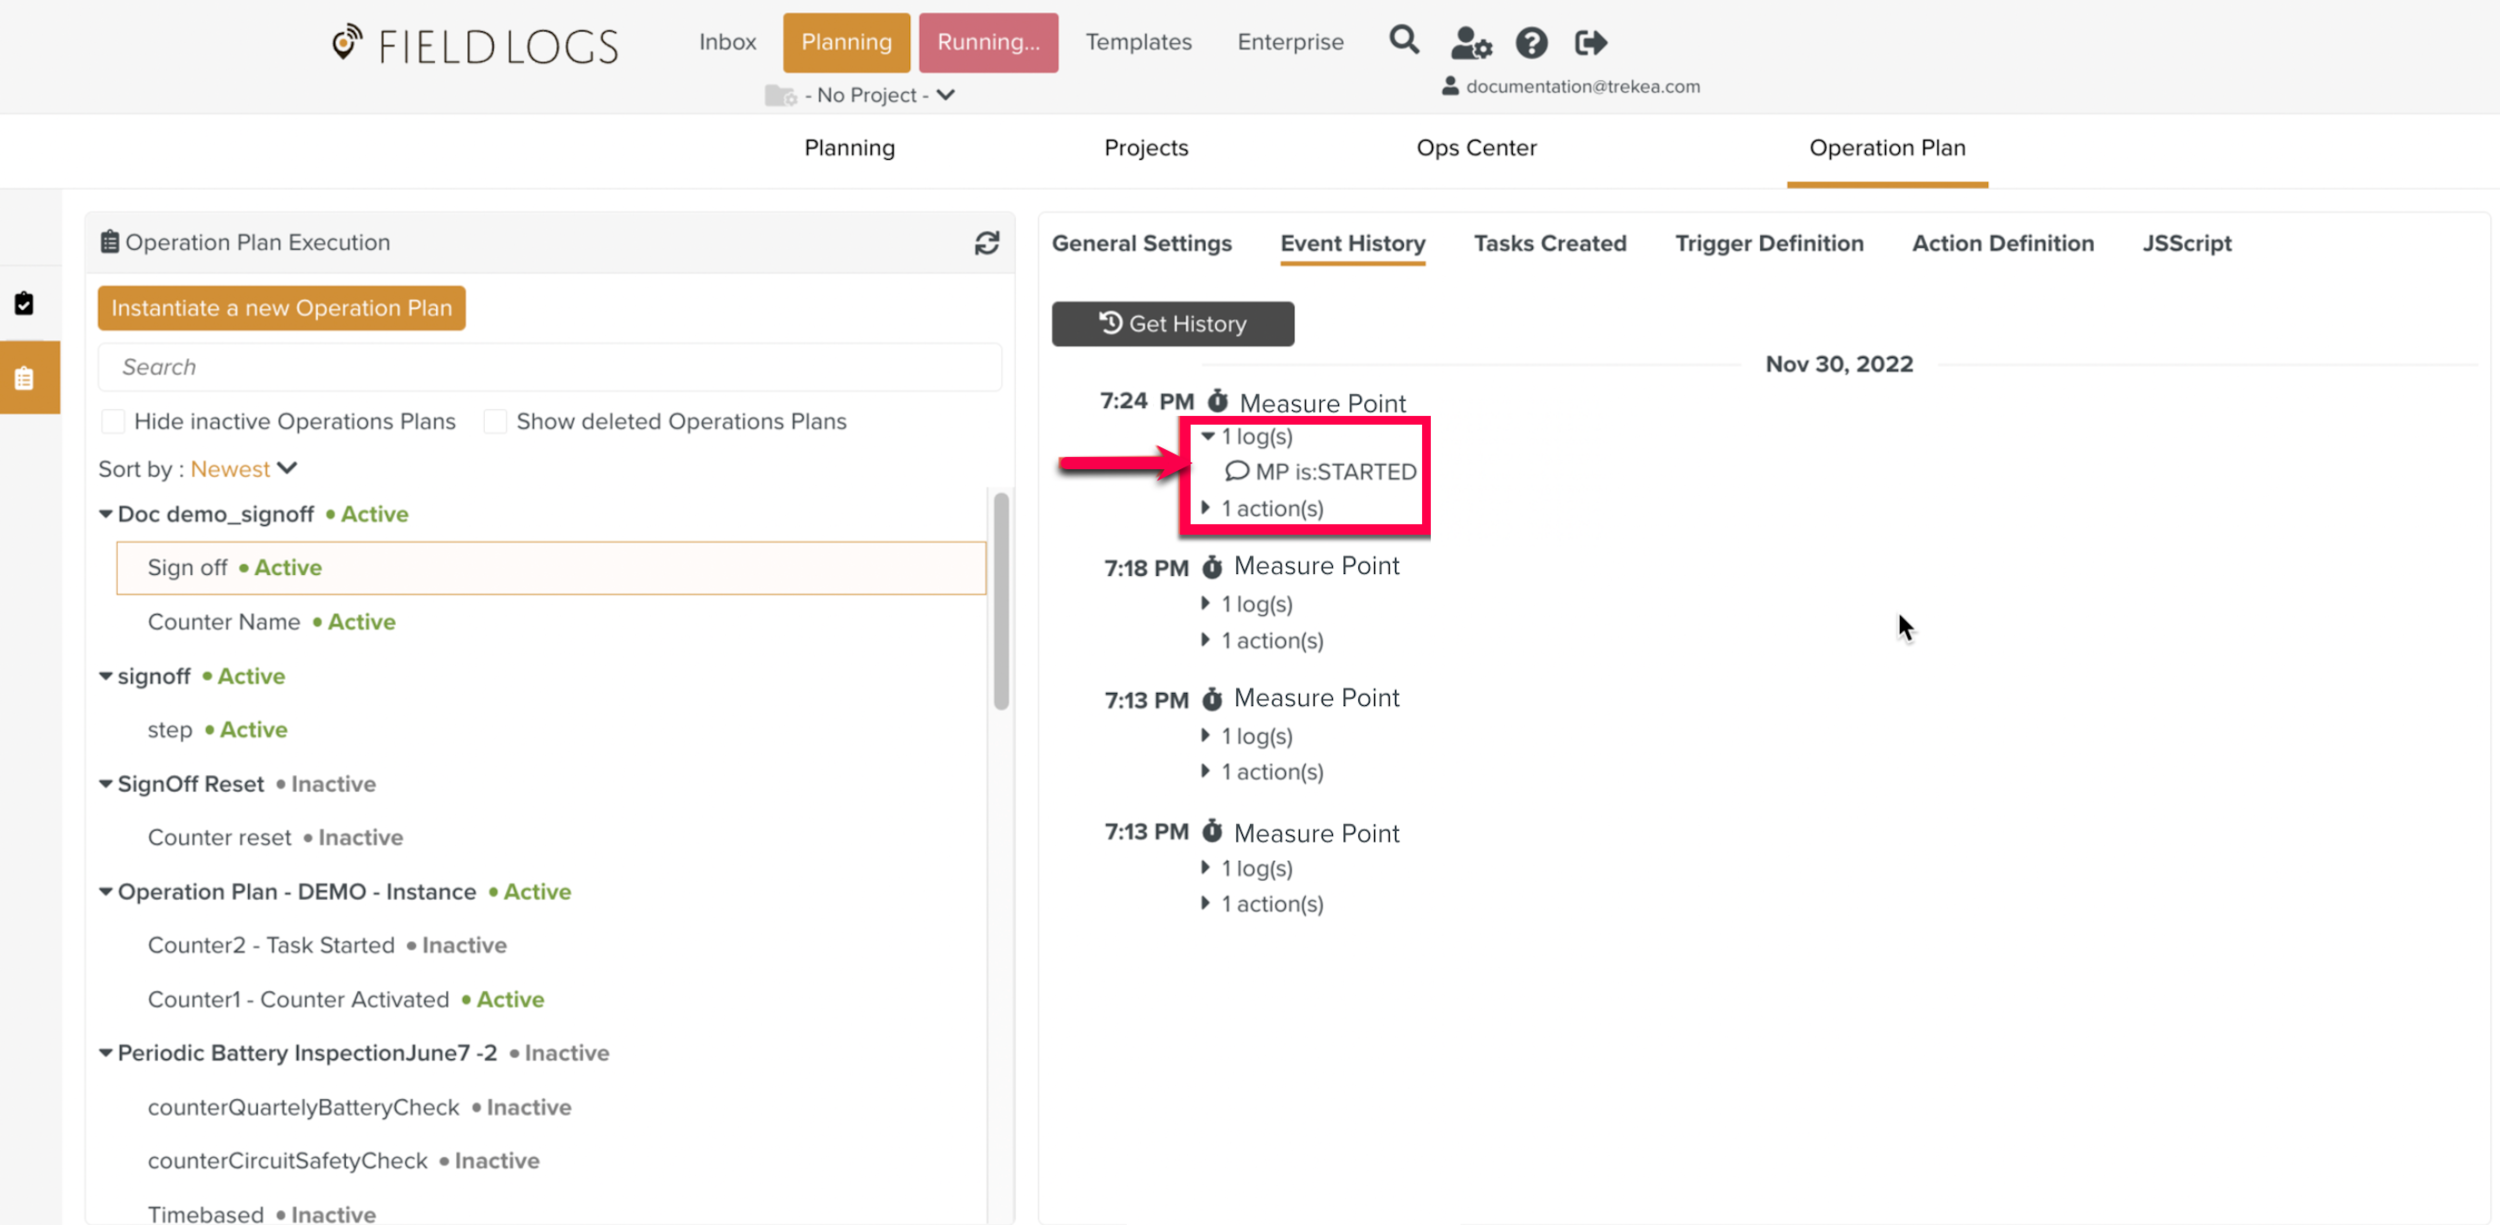This screenshot has height=1225, width=2500.
Task: Open user settings icon in header
Action: point(1470,43)
